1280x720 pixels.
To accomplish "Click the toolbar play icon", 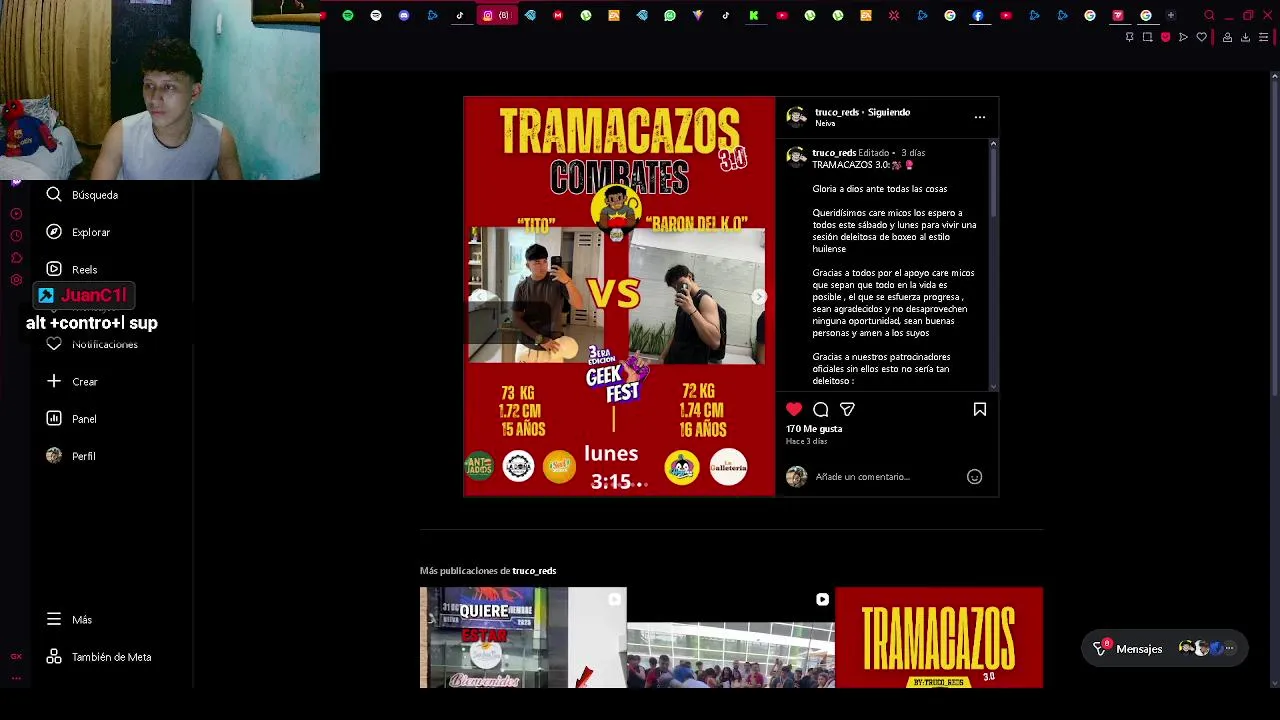I will coord(1183,37).
